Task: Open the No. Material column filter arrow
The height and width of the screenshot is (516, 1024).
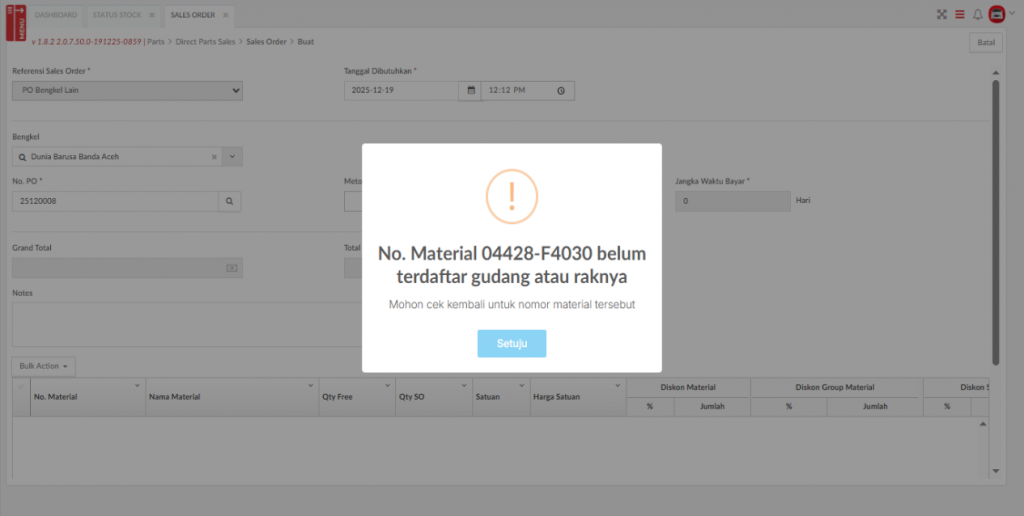Action: tap(137, 386)
